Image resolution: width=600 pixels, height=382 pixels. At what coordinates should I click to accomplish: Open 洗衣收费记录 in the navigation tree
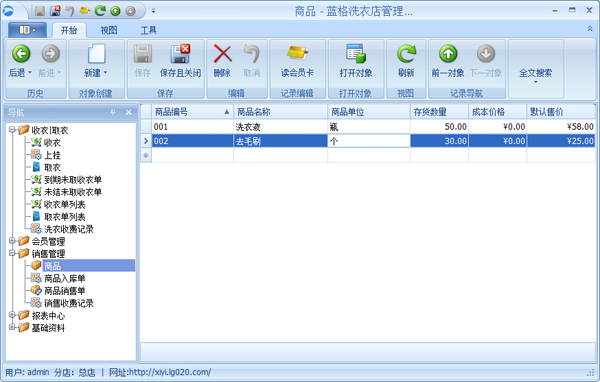[x=68, y=229]
